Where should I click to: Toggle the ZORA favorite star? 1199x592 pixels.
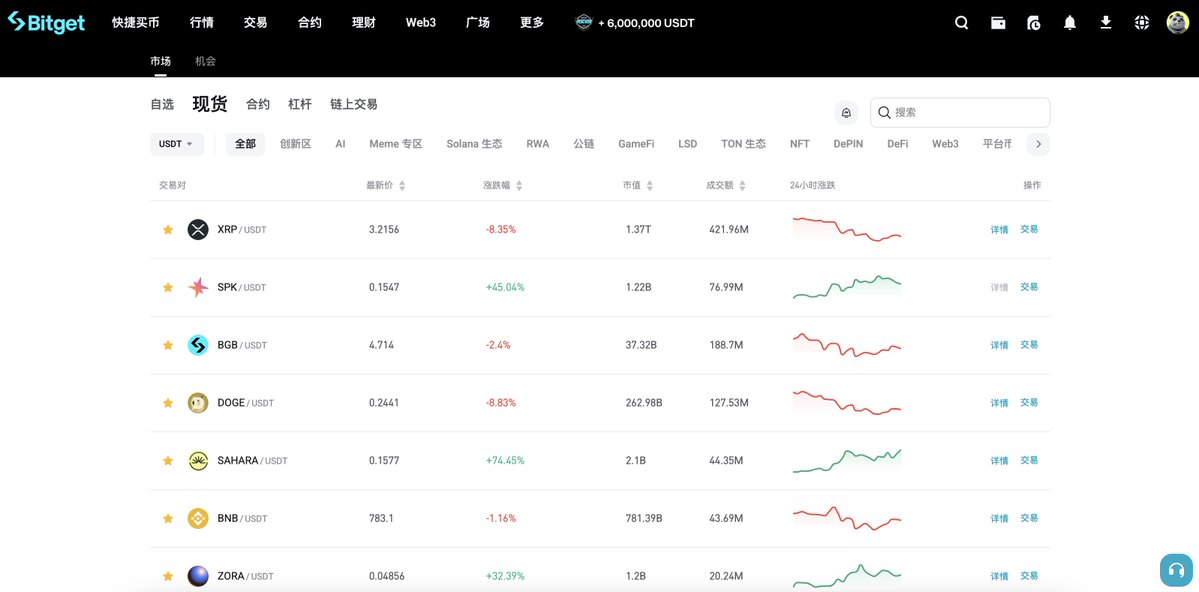click(x=168, y=576)
